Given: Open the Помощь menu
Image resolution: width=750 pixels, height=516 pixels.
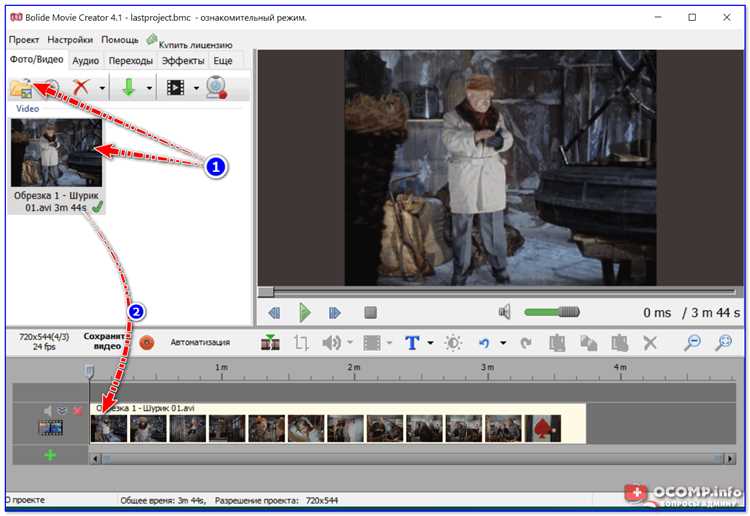Looking at the screenshot, I should tap(120, 40).
